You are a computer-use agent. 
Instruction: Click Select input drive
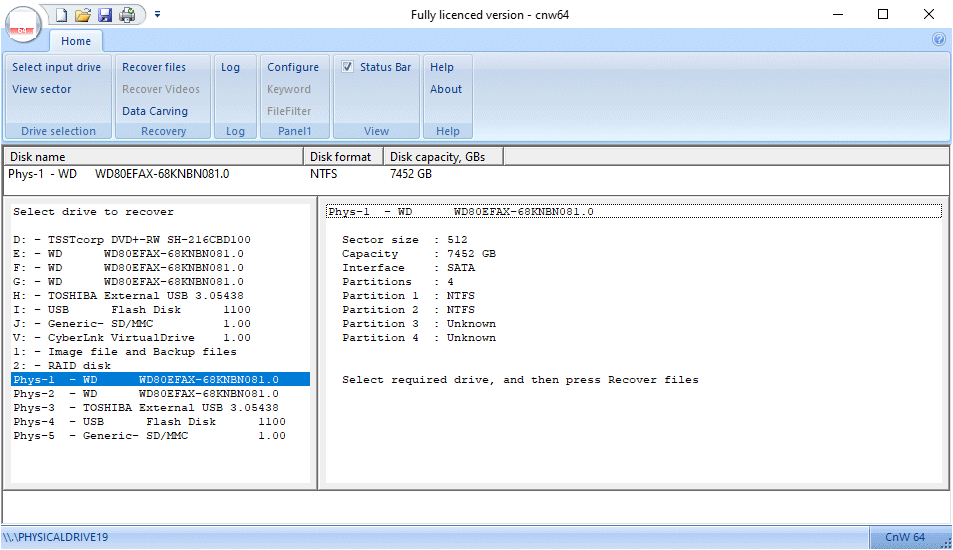coord(57,67)
